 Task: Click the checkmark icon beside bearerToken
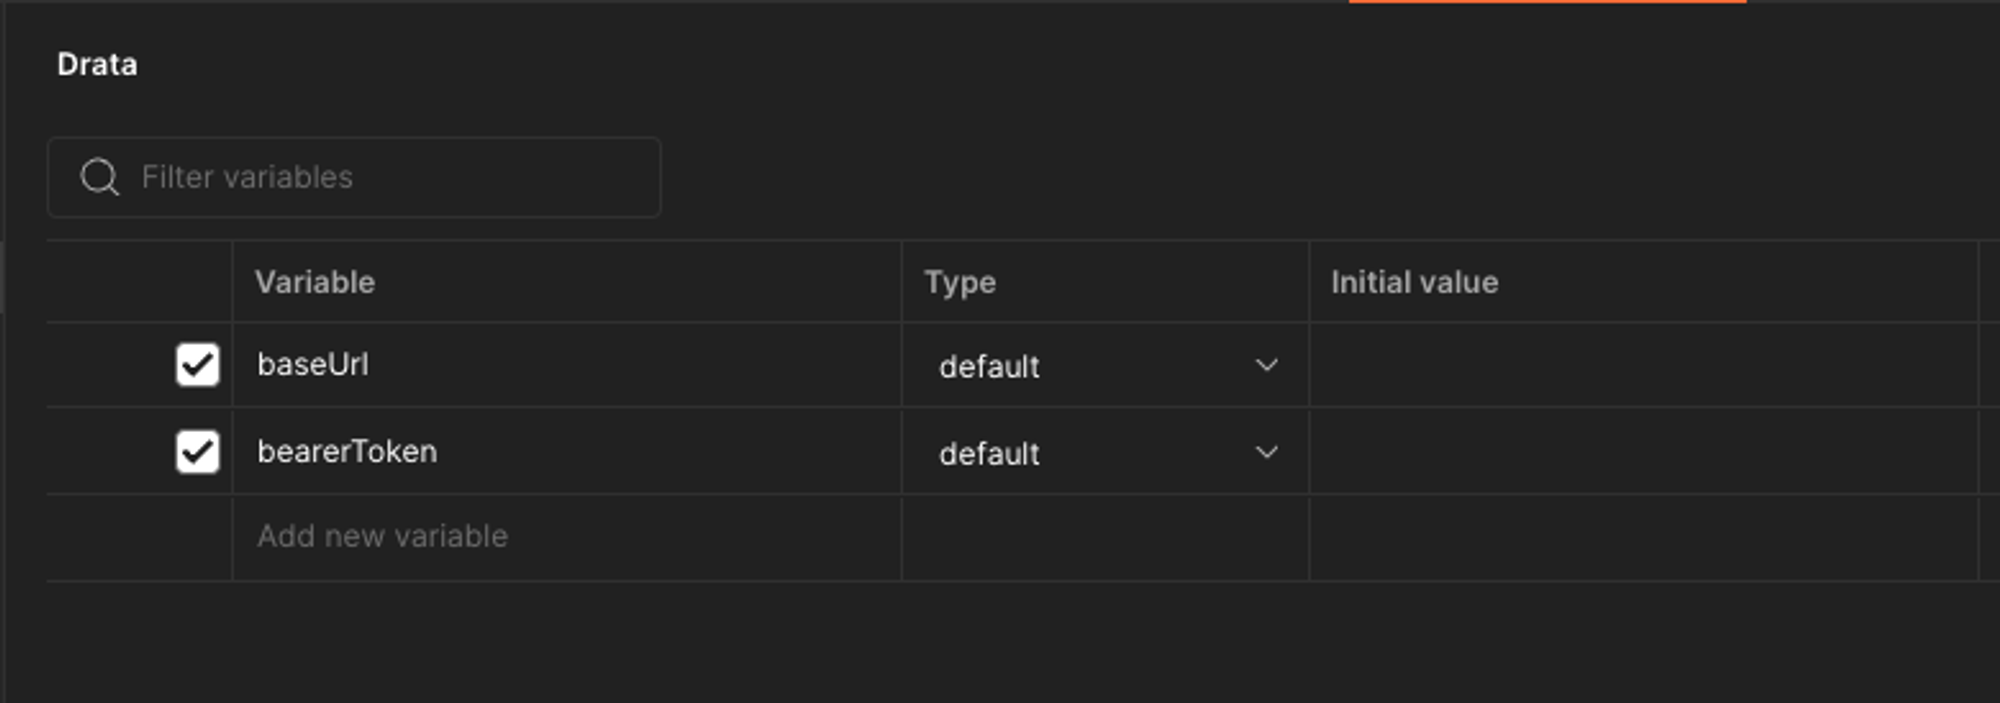tap(197, 451)
